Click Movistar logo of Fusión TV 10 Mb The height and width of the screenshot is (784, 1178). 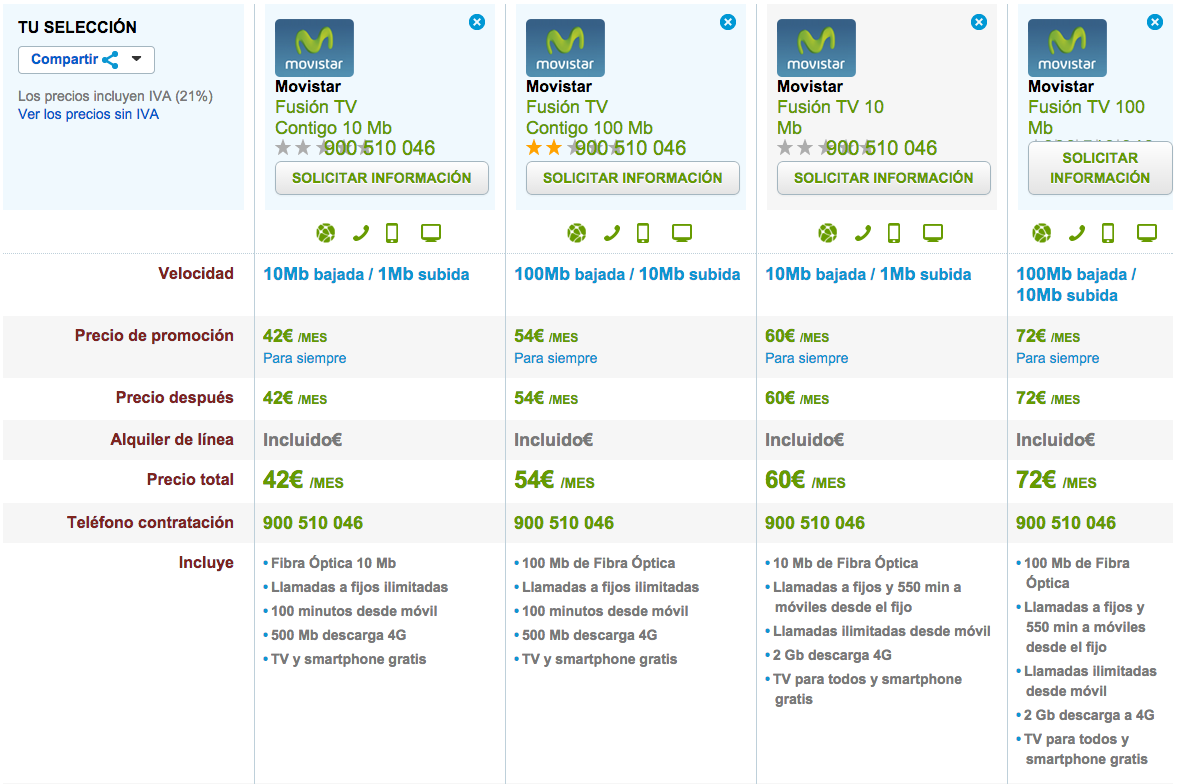click(x=816, y=48)
